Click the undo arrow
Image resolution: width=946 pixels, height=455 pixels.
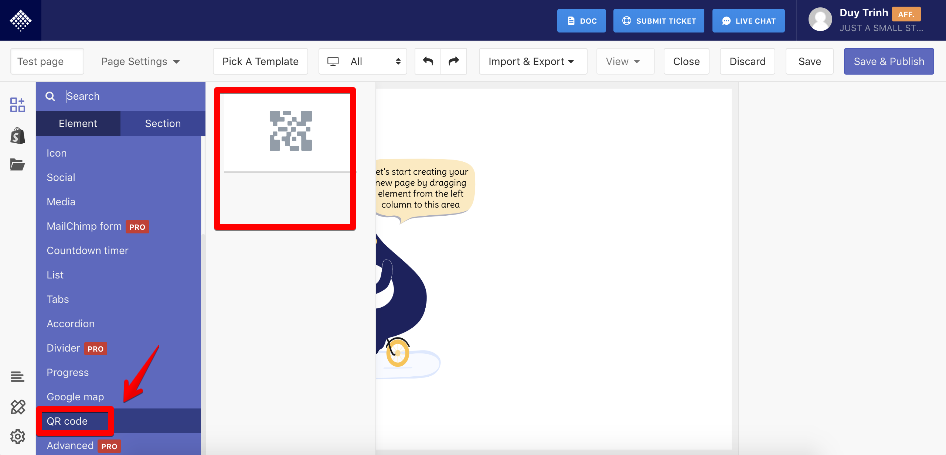pyautogui.click(x=428, y=62)
